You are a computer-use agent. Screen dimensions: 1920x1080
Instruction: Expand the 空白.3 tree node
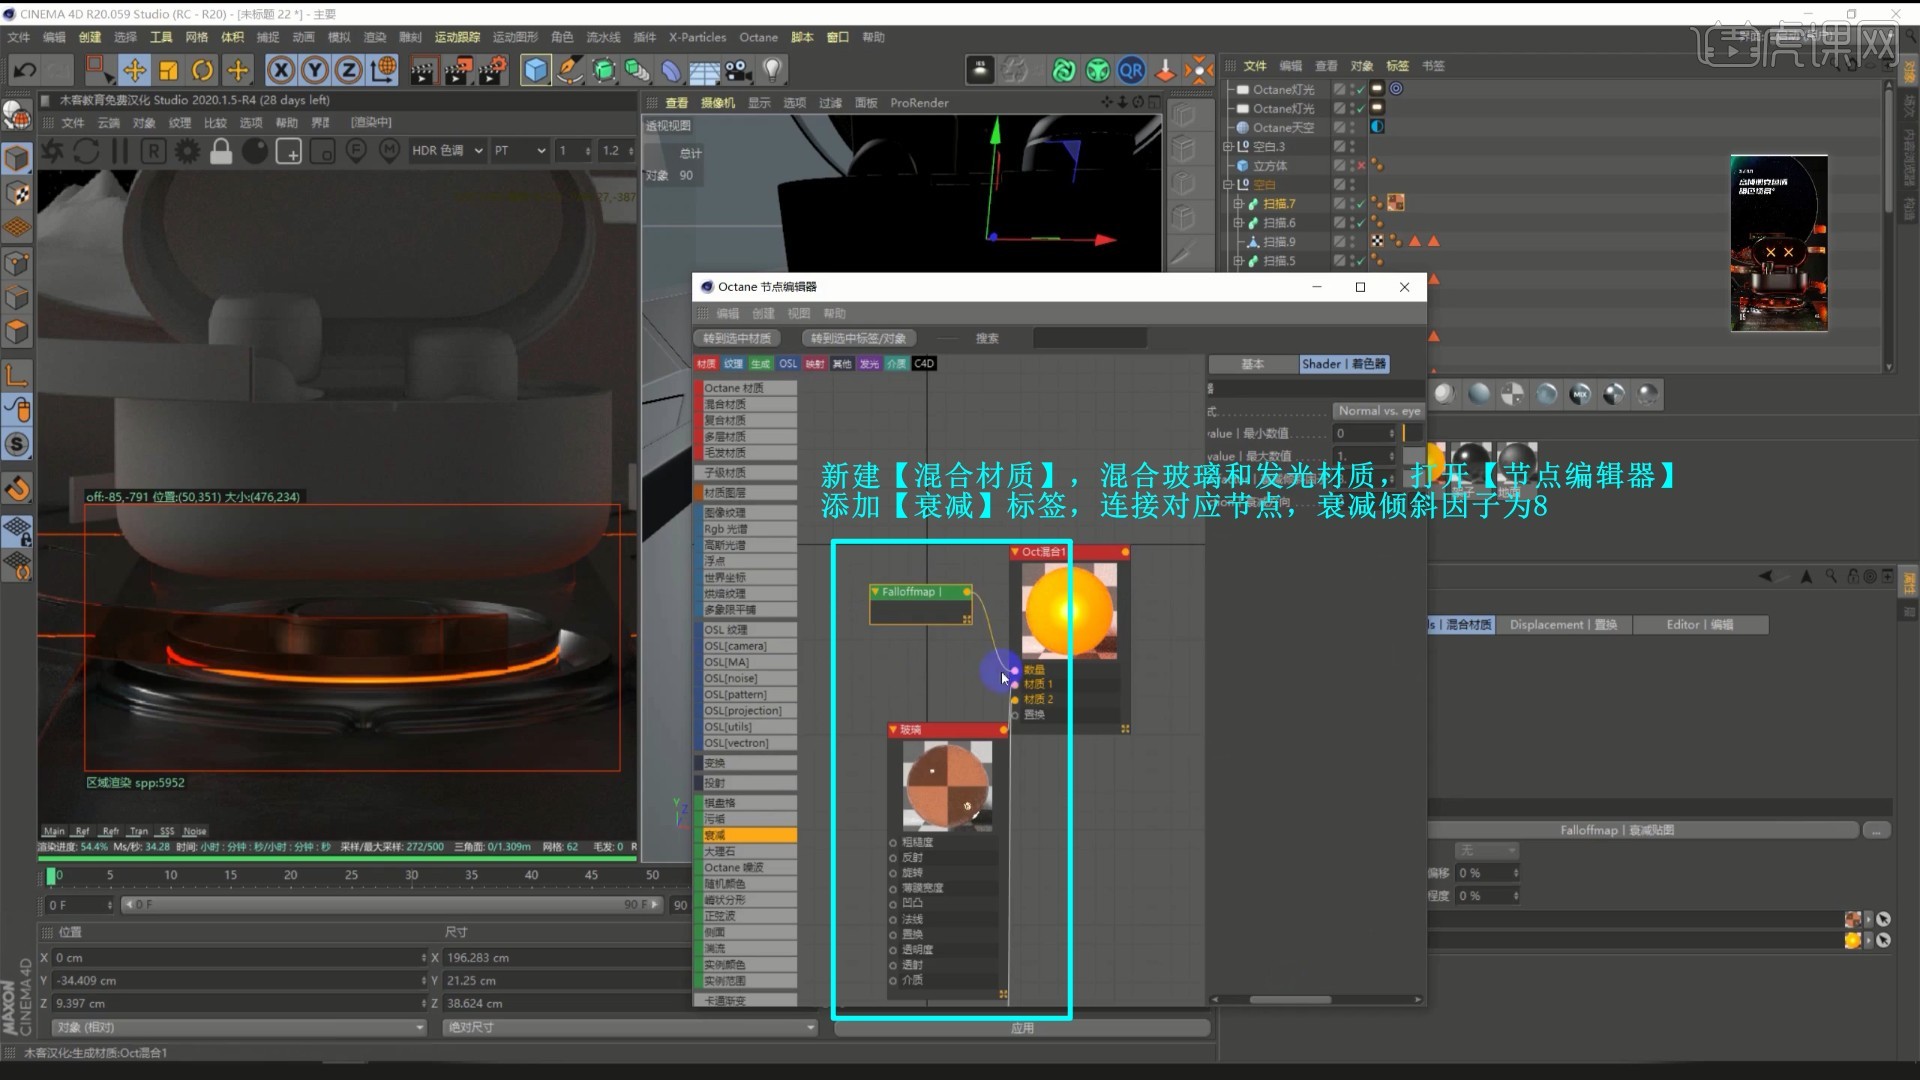pyautogui.click(x=1228, y=147)
